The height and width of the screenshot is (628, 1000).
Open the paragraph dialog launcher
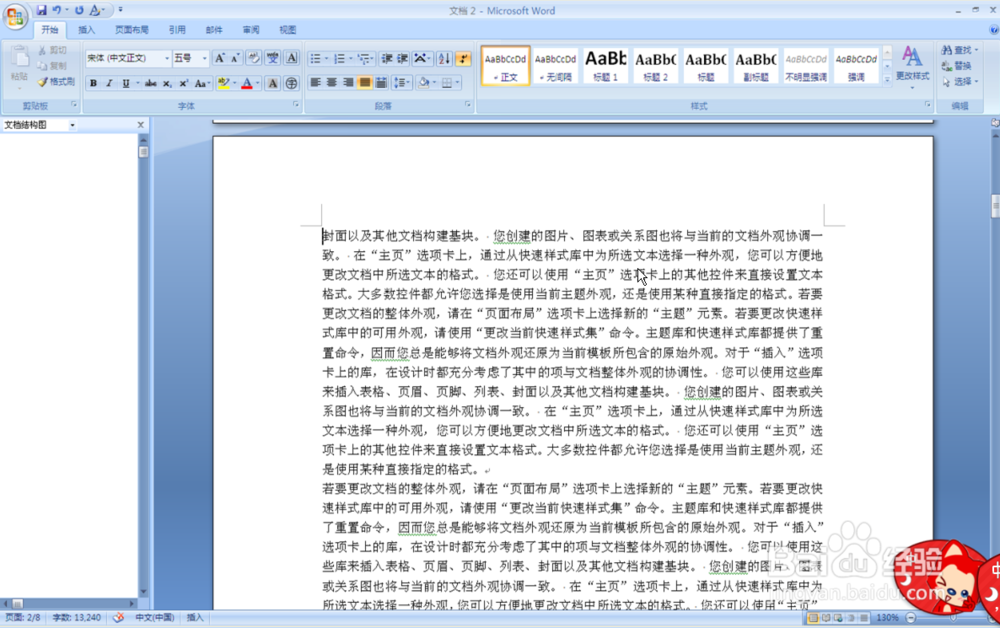pos(467,105)
